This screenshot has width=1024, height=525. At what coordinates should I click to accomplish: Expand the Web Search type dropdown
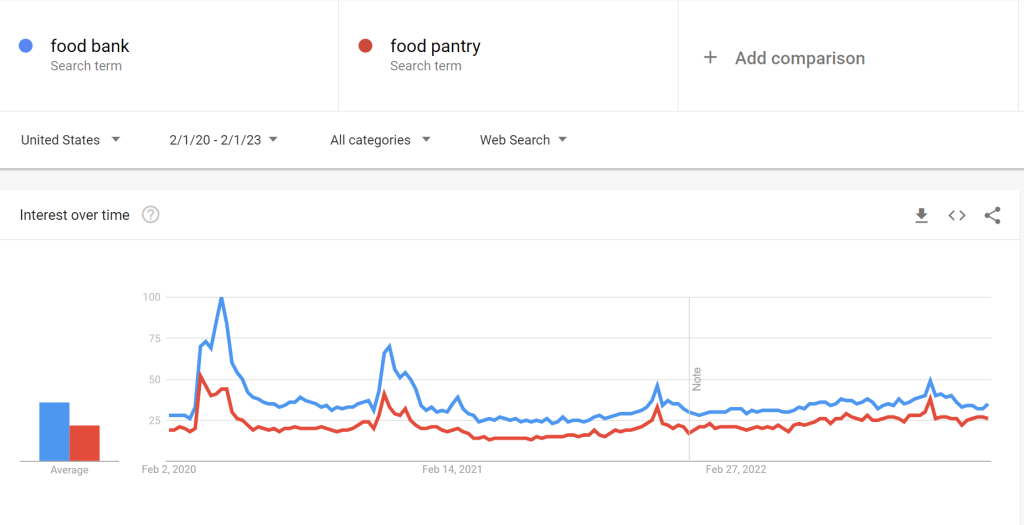pyautogui.click(x=523, y=140)
